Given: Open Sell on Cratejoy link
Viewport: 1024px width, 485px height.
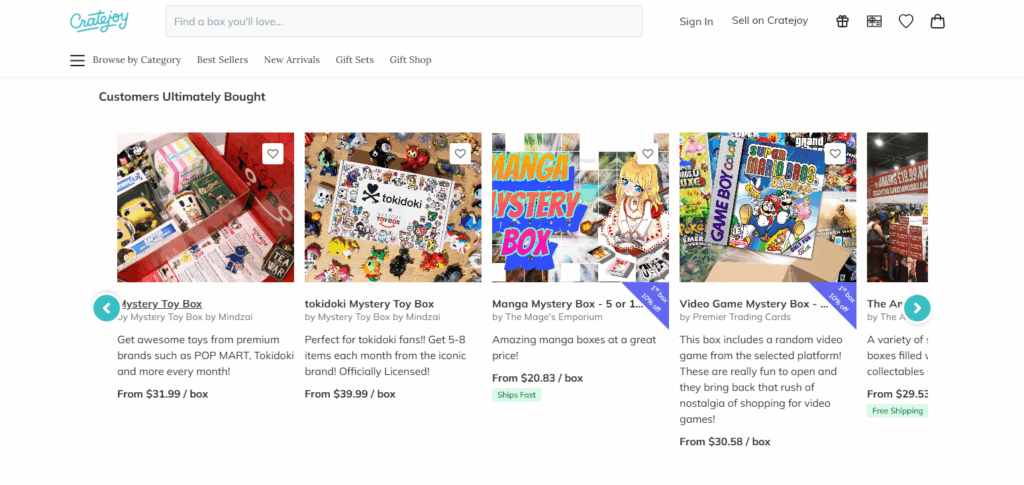Looking at the screenshot, I should [x=770, y=21].
